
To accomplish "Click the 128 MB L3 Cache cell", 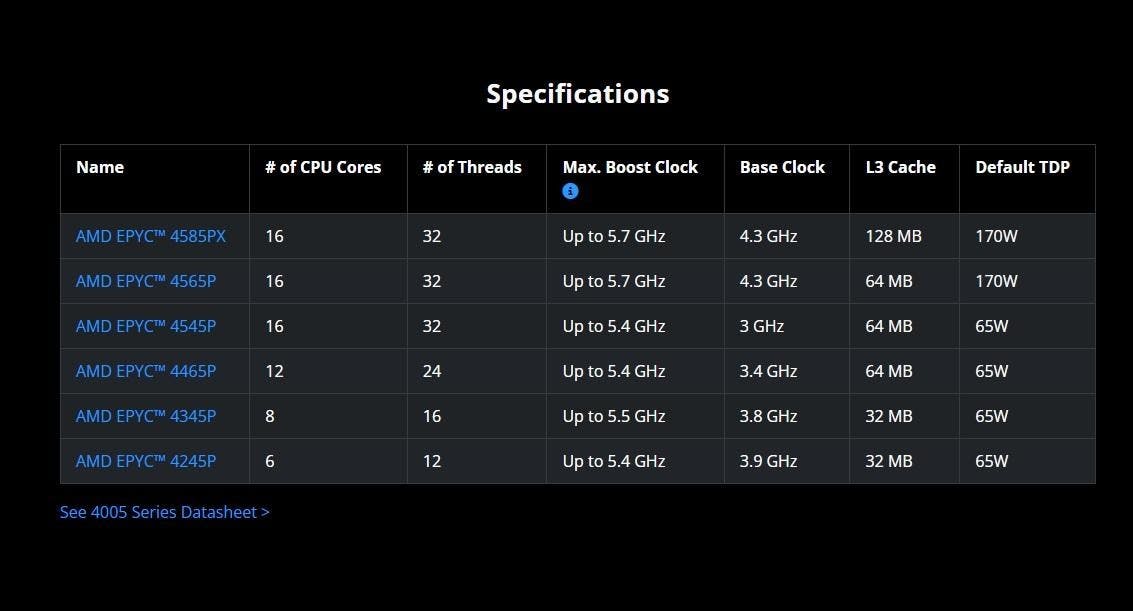I will point(893,237).
